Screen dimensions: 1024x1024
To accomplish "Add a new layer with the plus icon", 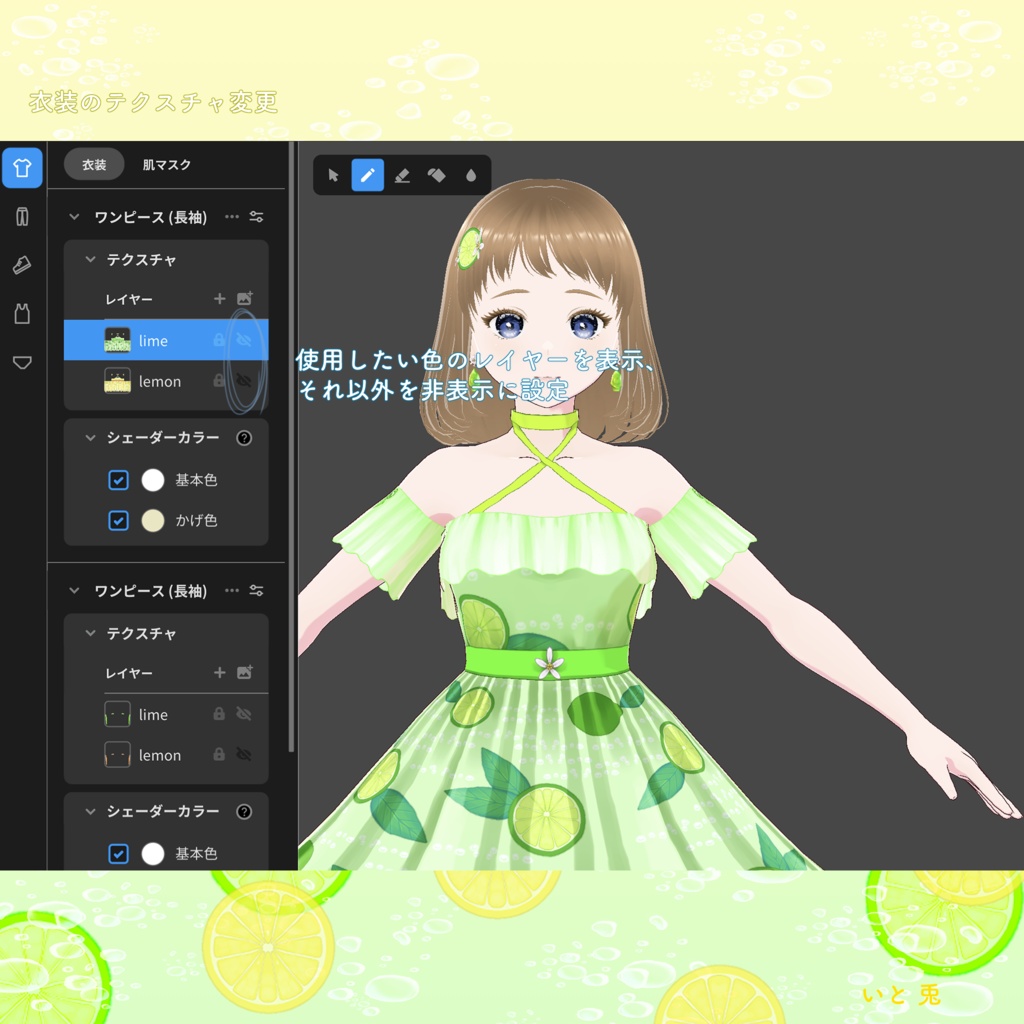I will (219, 298).
